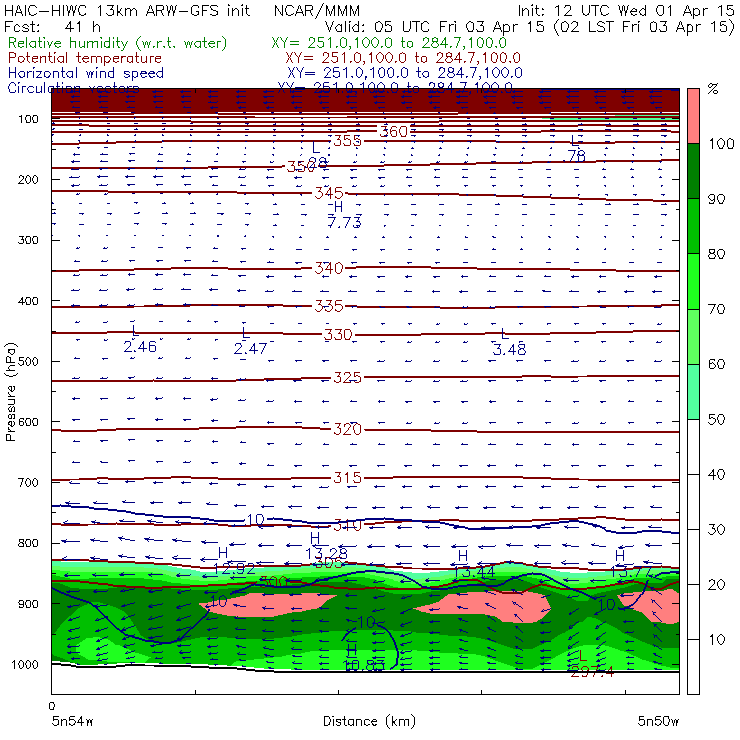Click the white color bar segment between 40 and 50
Viewport: 740px width, 740px height.
pos(693,446)
